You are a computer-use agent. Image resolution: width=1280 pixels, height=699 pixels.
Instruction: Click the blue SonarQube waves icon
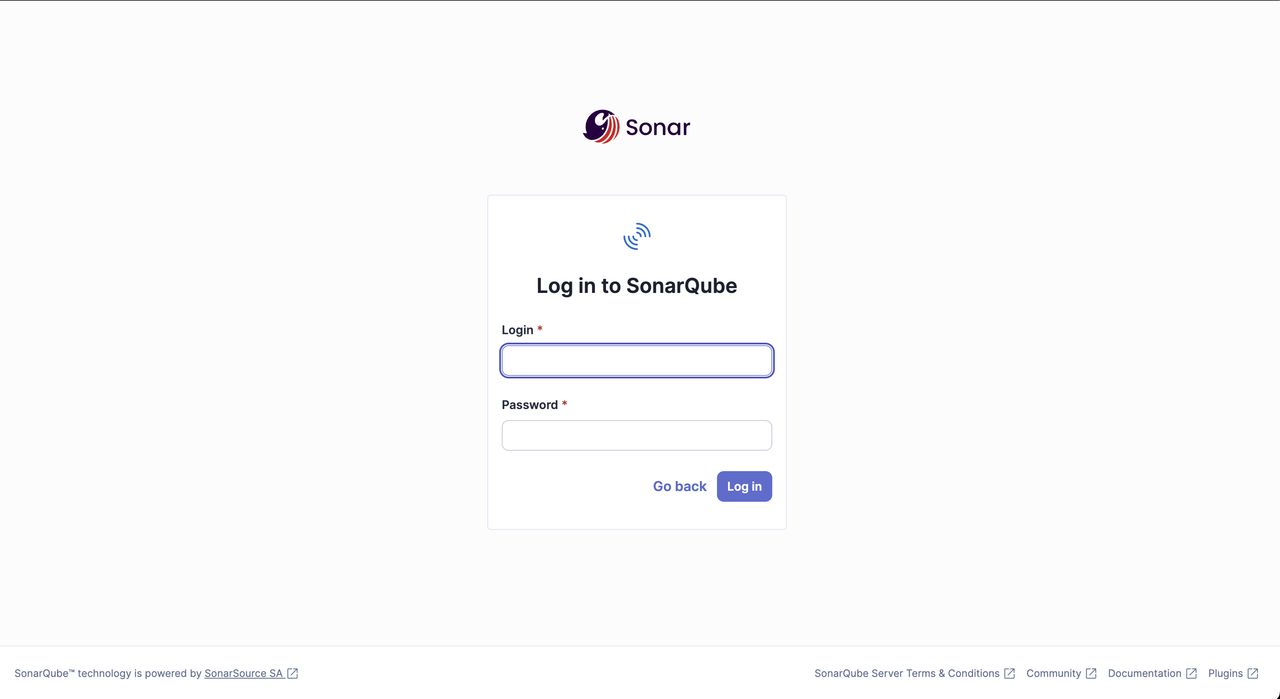tap(637, 237)
